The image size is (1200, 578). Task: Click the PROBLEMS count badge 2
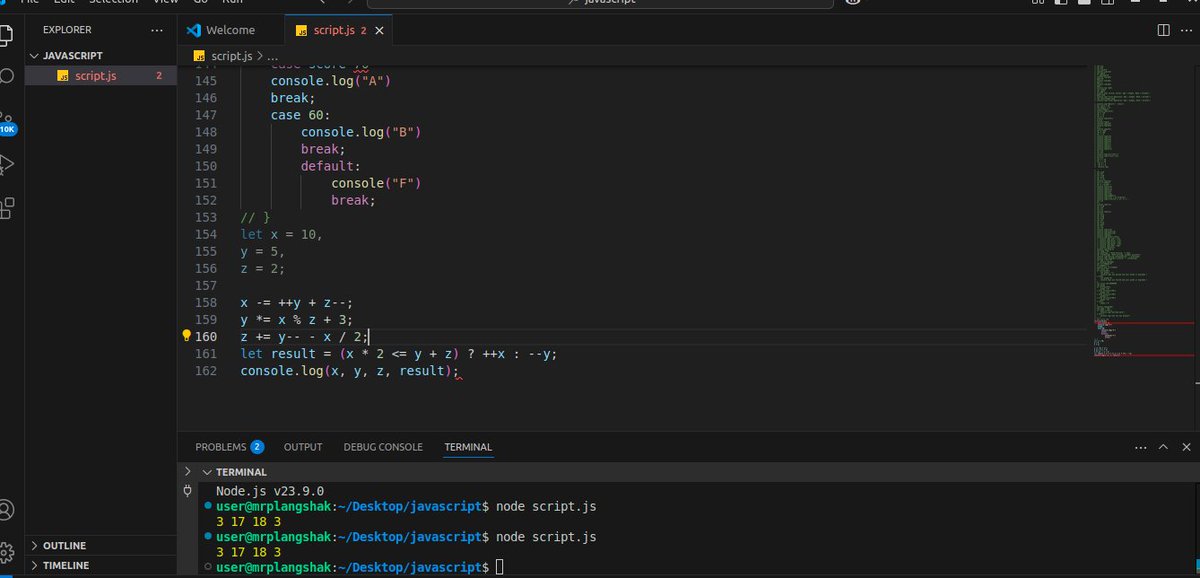tap(257, 447)
